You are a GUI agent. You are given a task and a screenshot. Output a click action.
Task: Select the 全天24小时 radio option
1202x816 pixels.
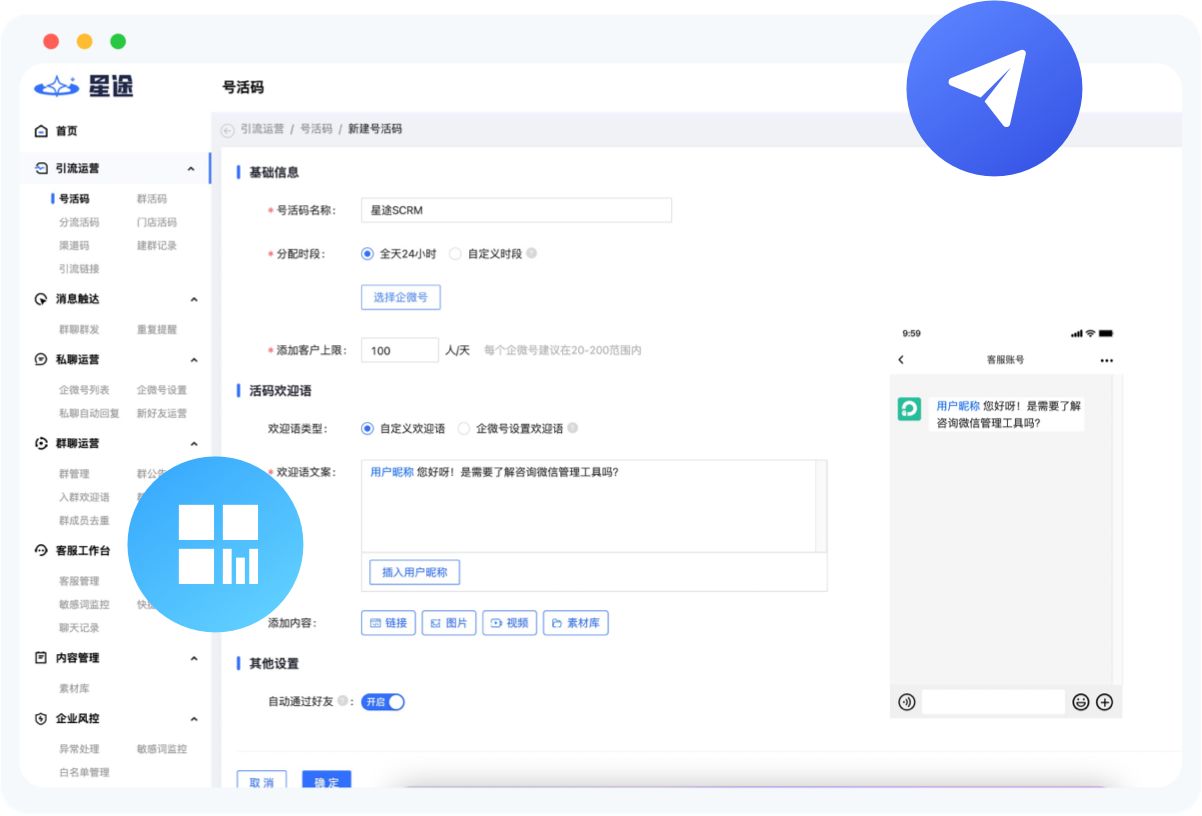pyautogui.click(x=367, y=254)
